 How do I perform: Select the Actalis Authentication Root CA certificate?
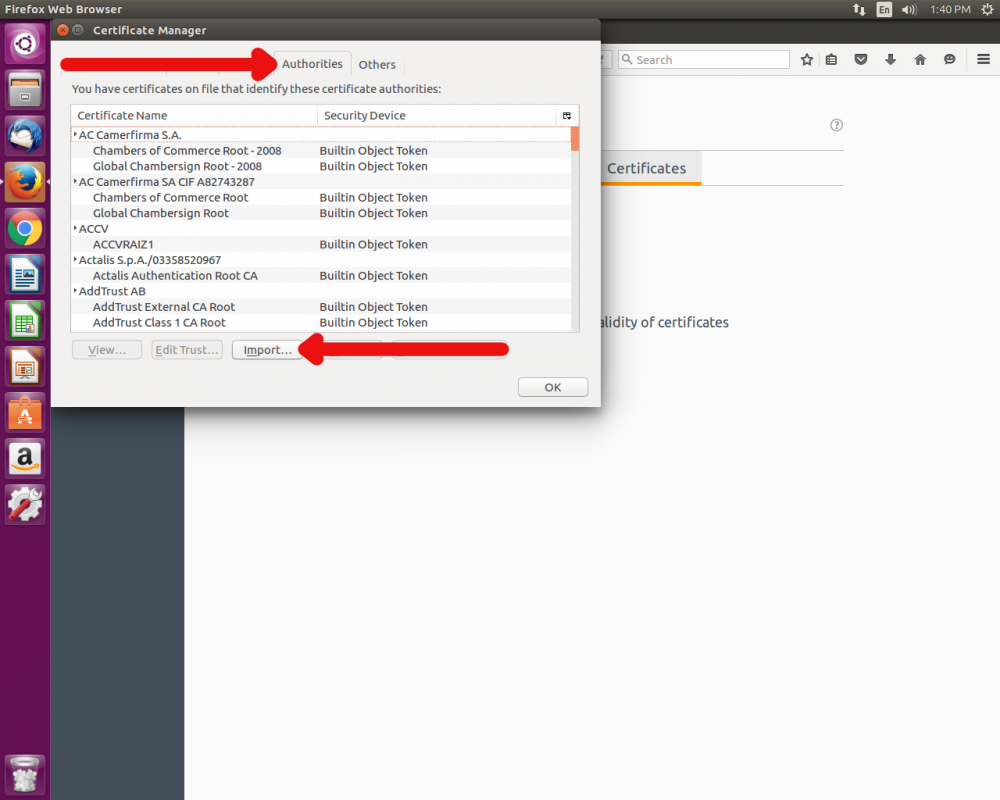[x=175, y=276]
